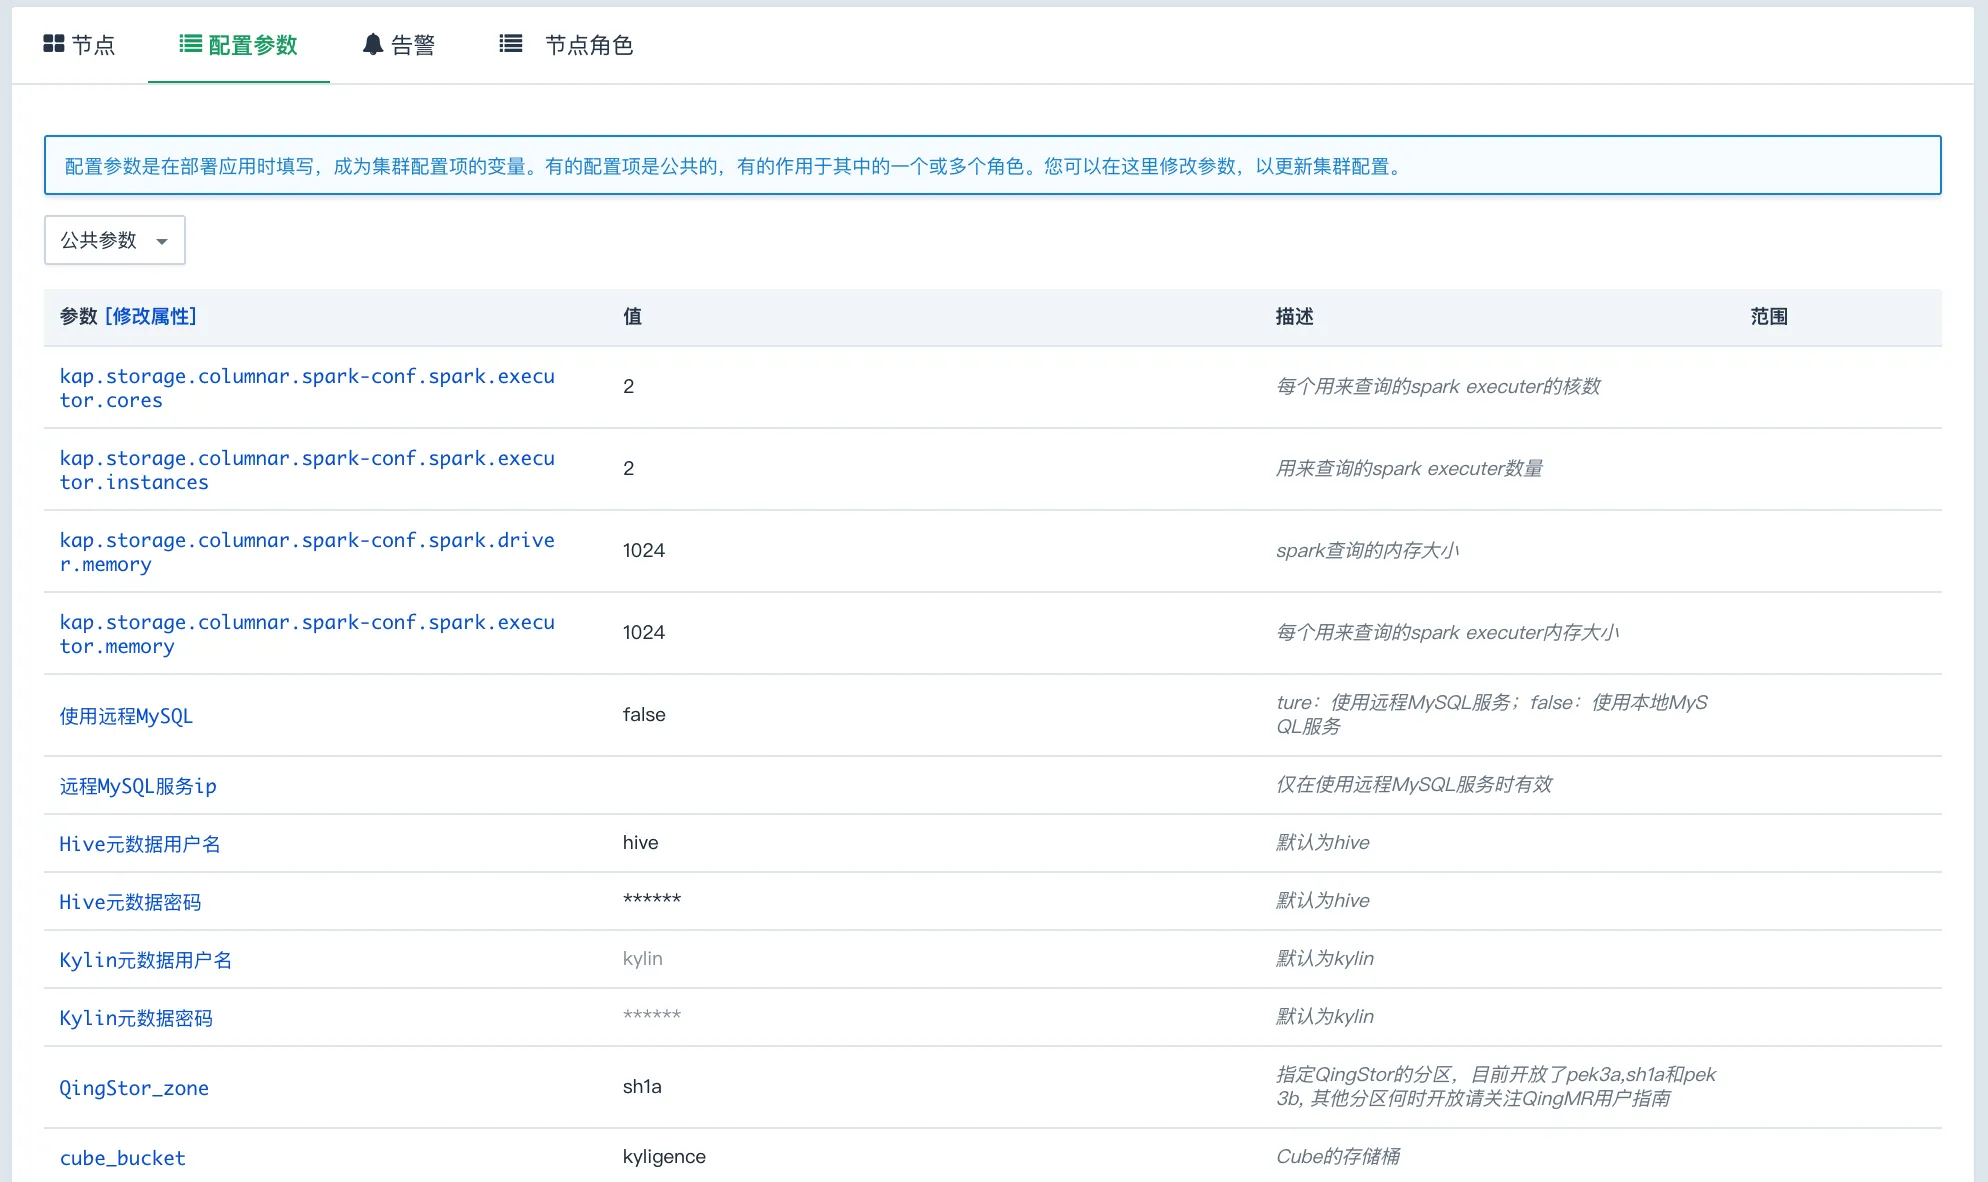1988x1182 pixels.
Task: Click the bell icon beside 告警
Action: pyautogui.click(x=373, y=44)
